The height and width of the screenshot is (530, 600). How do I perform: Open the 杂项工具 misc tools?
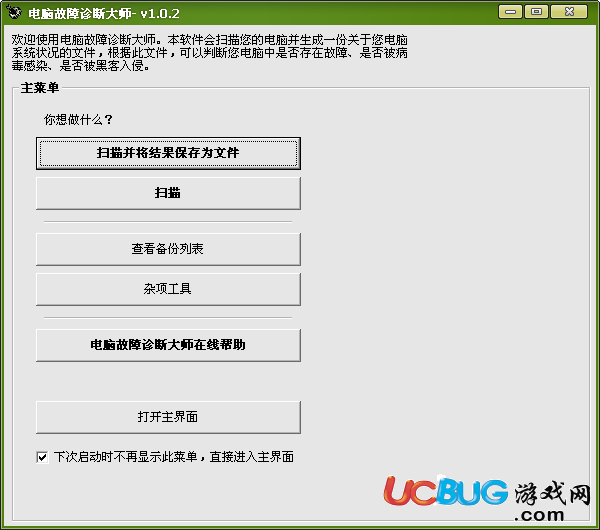pos(168,289)
